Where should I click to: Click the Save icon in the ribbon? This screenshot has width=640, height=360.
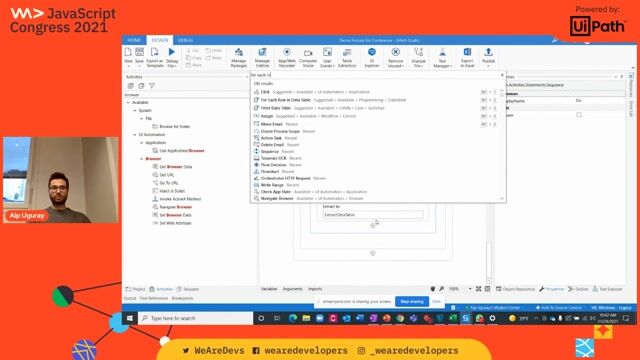click(140, 52)
